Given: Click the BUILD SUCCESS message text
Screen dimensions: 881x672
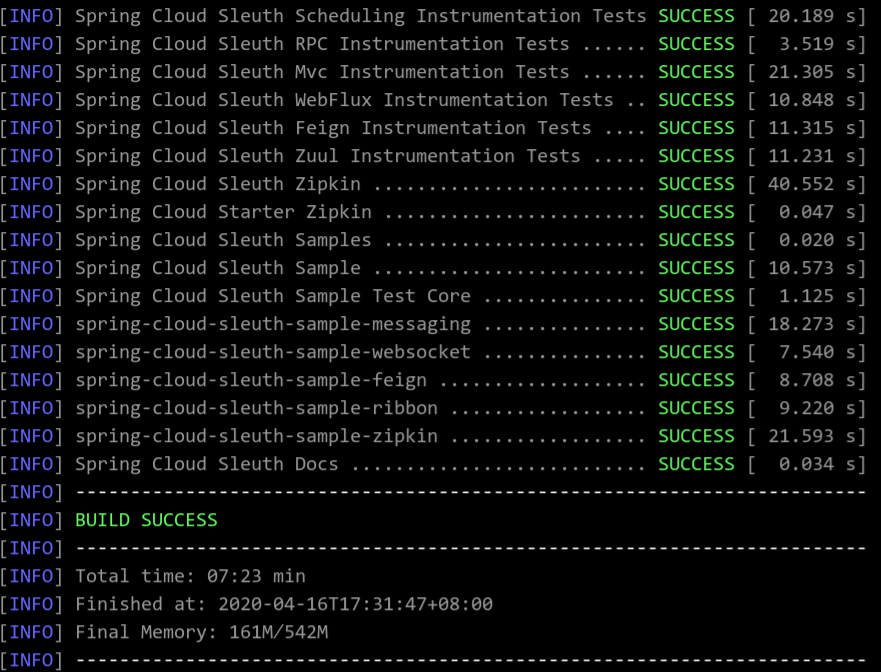Looking at the screenshot, I should click(146, 520).
